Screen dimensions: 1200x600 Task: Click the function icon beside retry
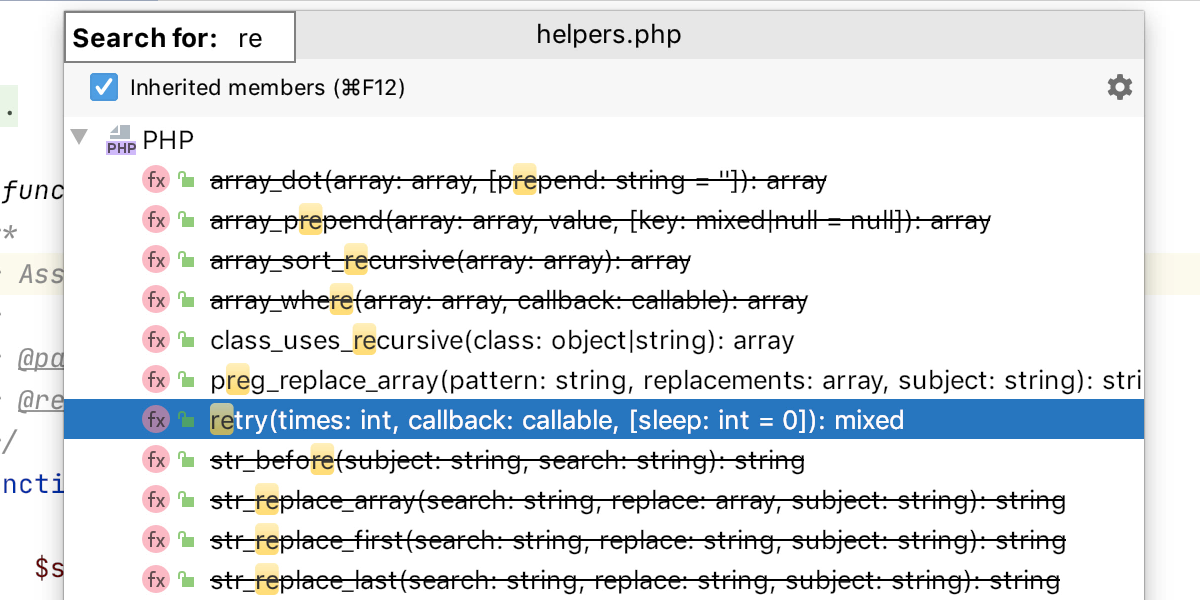156,420
